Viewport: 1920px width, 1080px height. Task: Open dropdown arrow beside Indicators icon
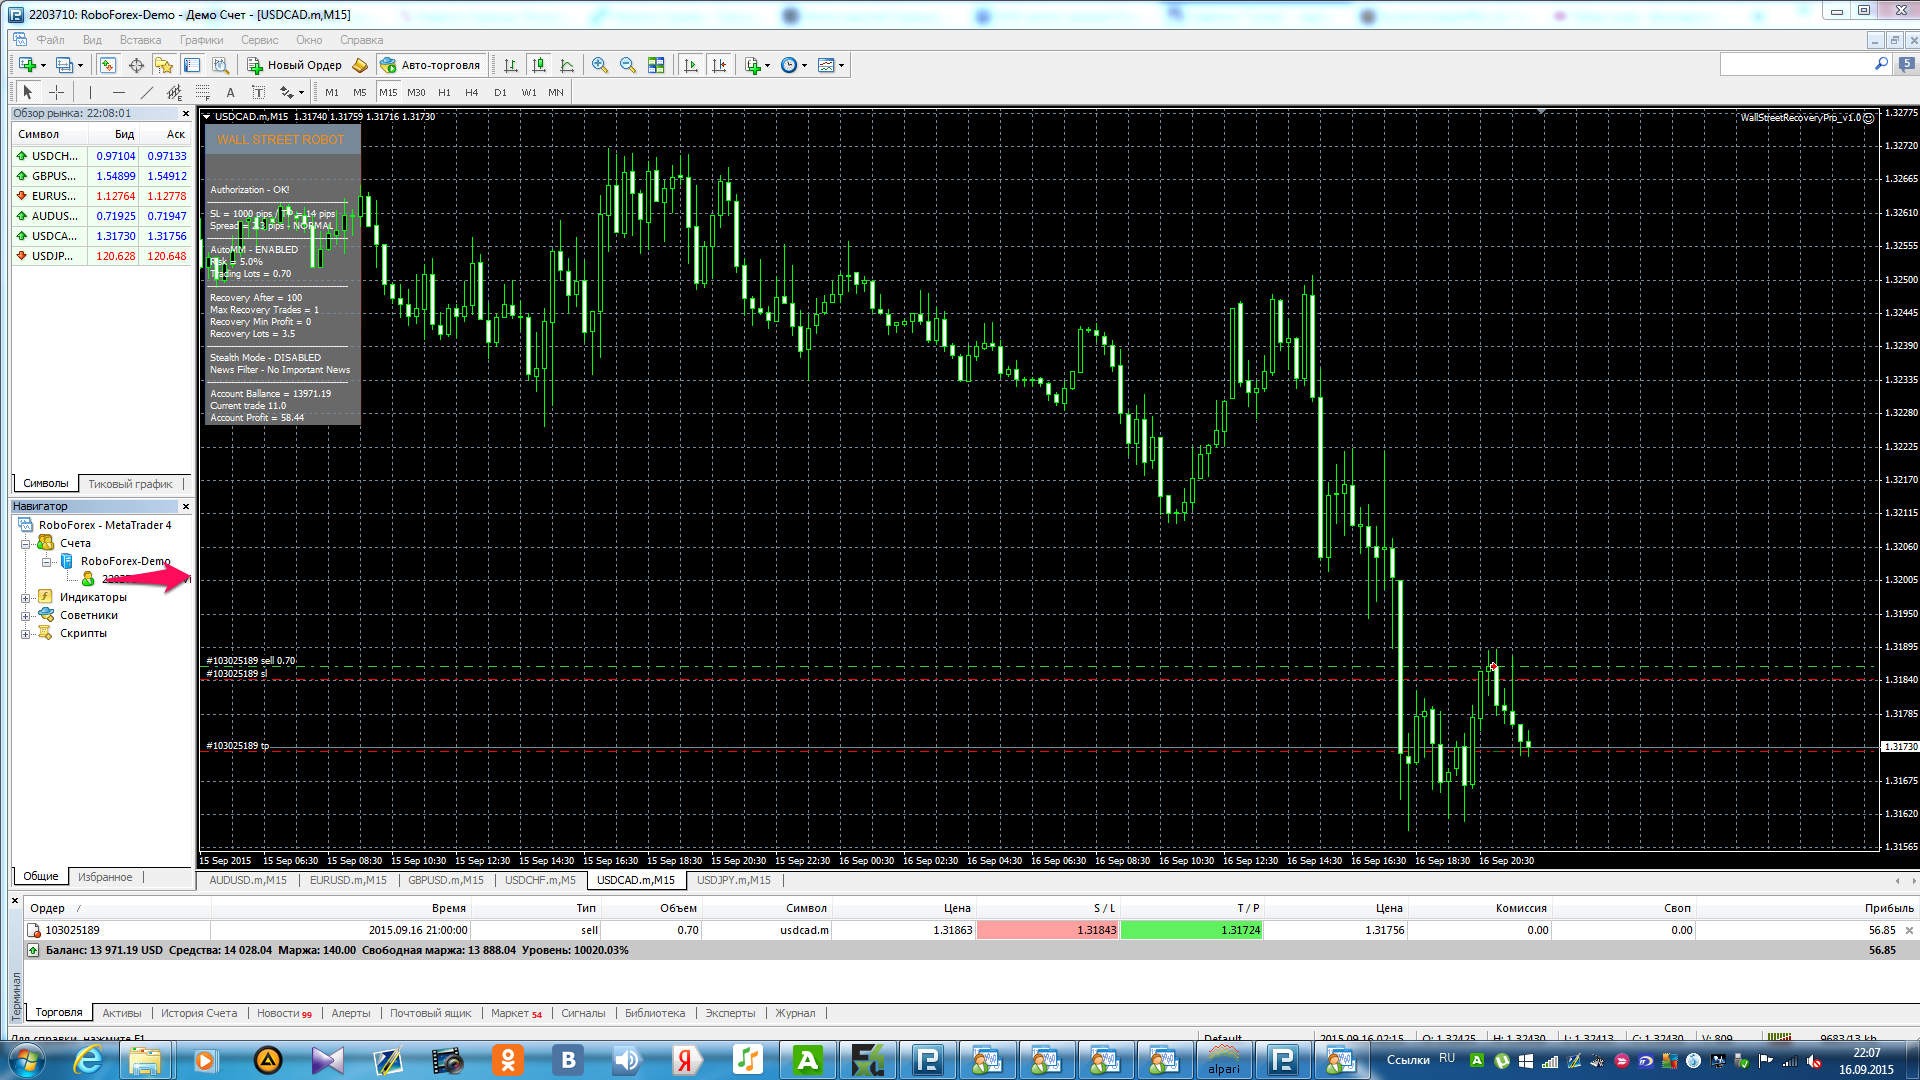767,65
